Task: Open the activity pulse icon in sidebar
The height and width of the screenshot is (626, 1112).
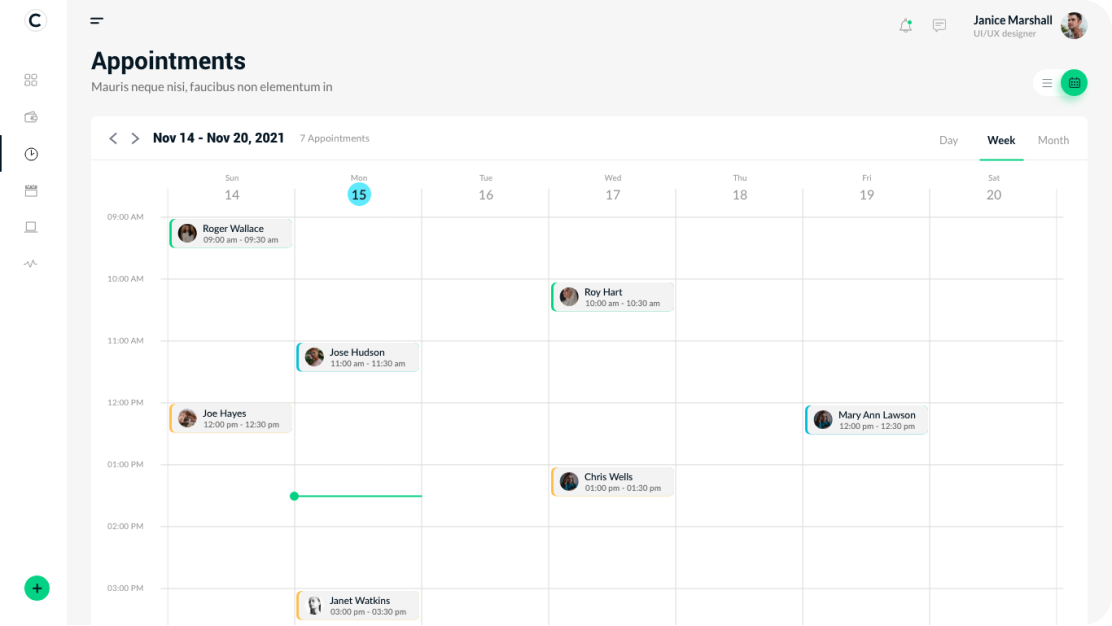Action: [x=31, y=264]
